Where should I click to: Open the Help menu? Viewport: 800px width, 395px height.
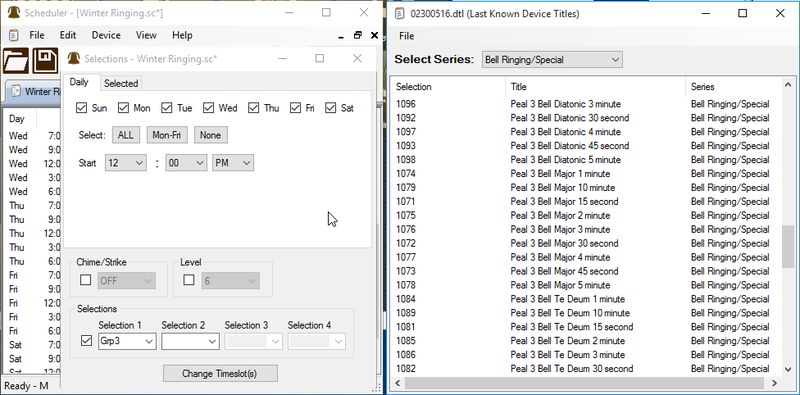[182, 35]
